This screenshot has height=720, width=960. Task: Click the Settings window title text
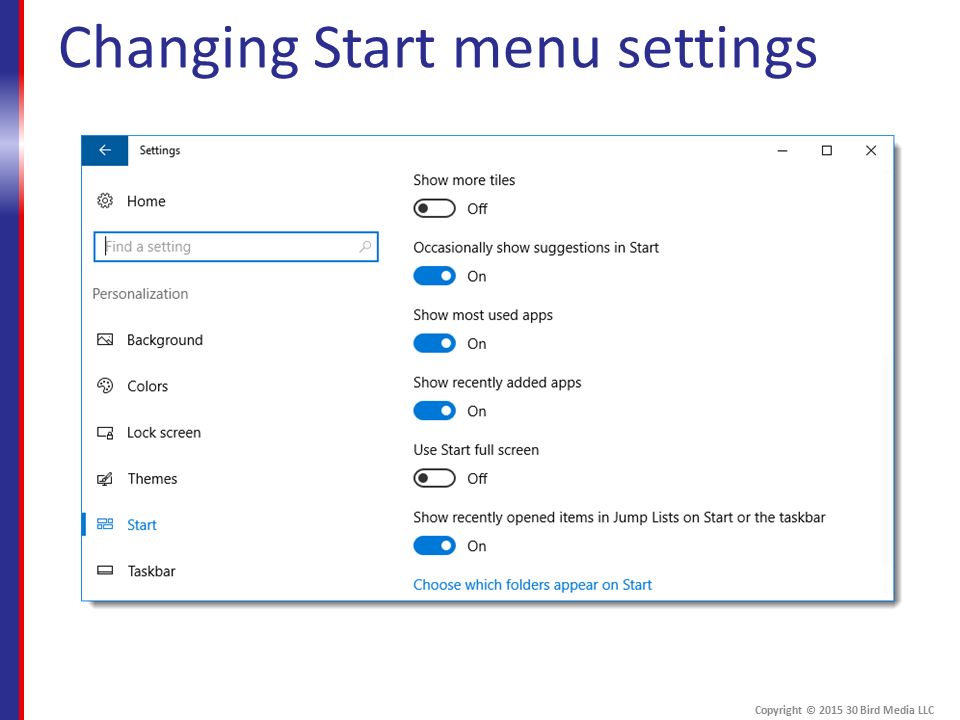tap(160, 151)
